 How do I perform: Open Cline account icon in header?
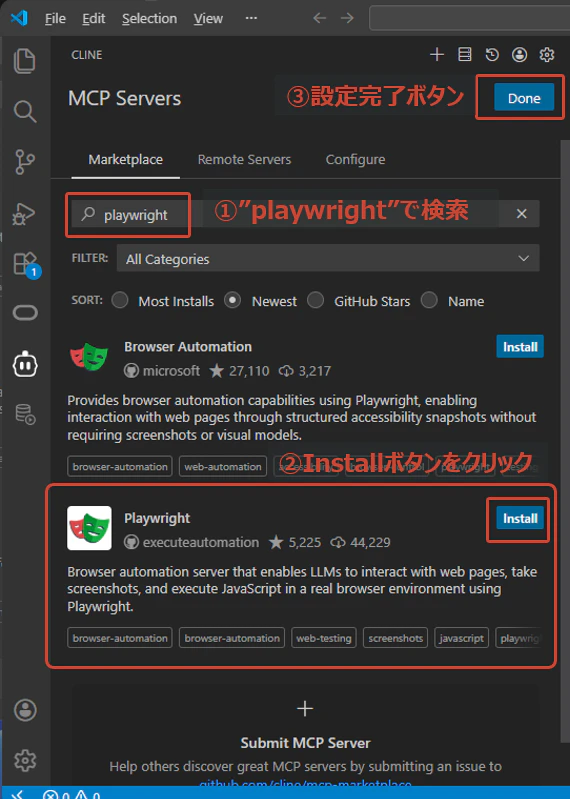click(x=520, y=55)
